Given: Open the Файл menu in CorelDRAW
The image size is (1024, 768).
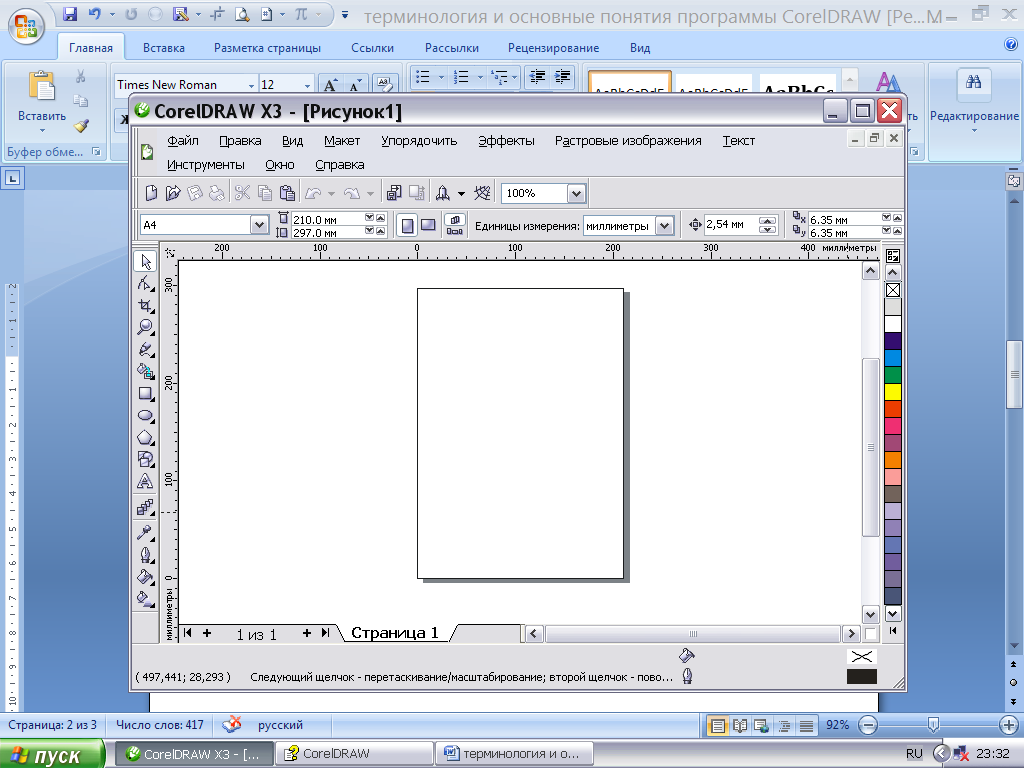Looking at the screenshot, I should pyautogui.click(x=182, y=141).
